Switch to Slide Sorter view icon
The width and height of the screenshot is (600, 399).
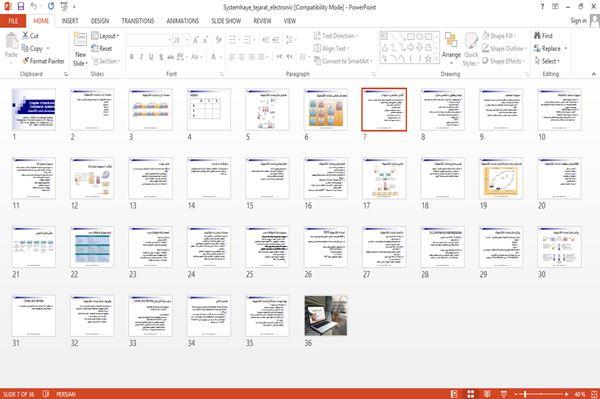[x=471, y=394]
